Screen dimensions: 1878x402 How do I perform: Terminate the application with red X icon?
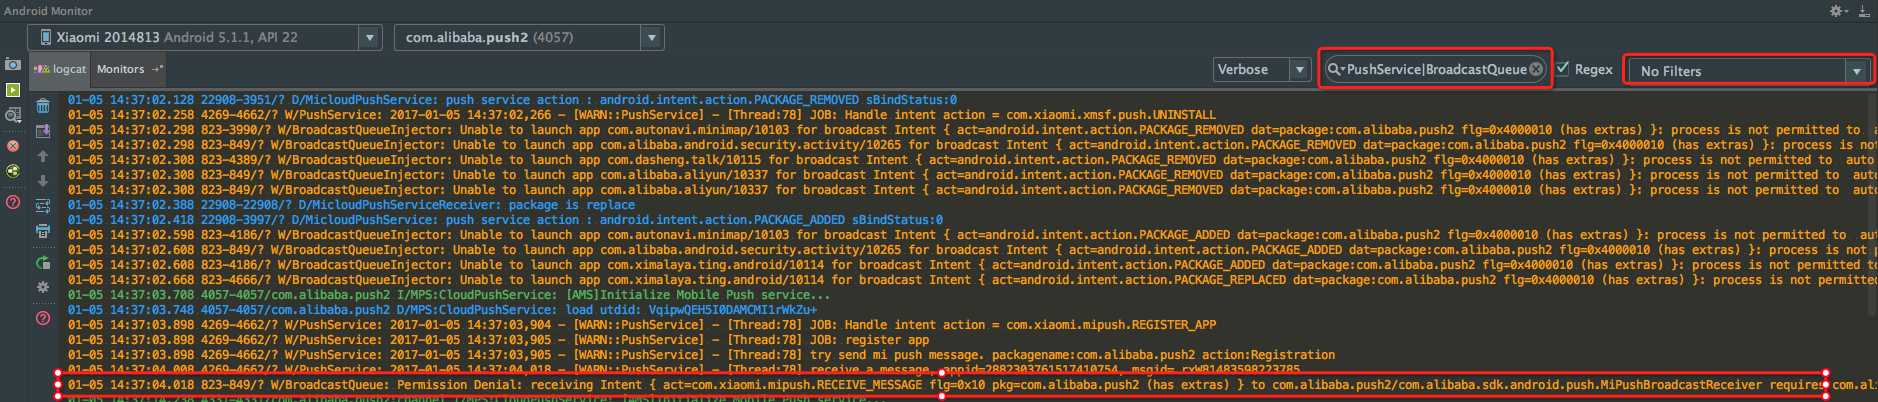tap(13, 145)
